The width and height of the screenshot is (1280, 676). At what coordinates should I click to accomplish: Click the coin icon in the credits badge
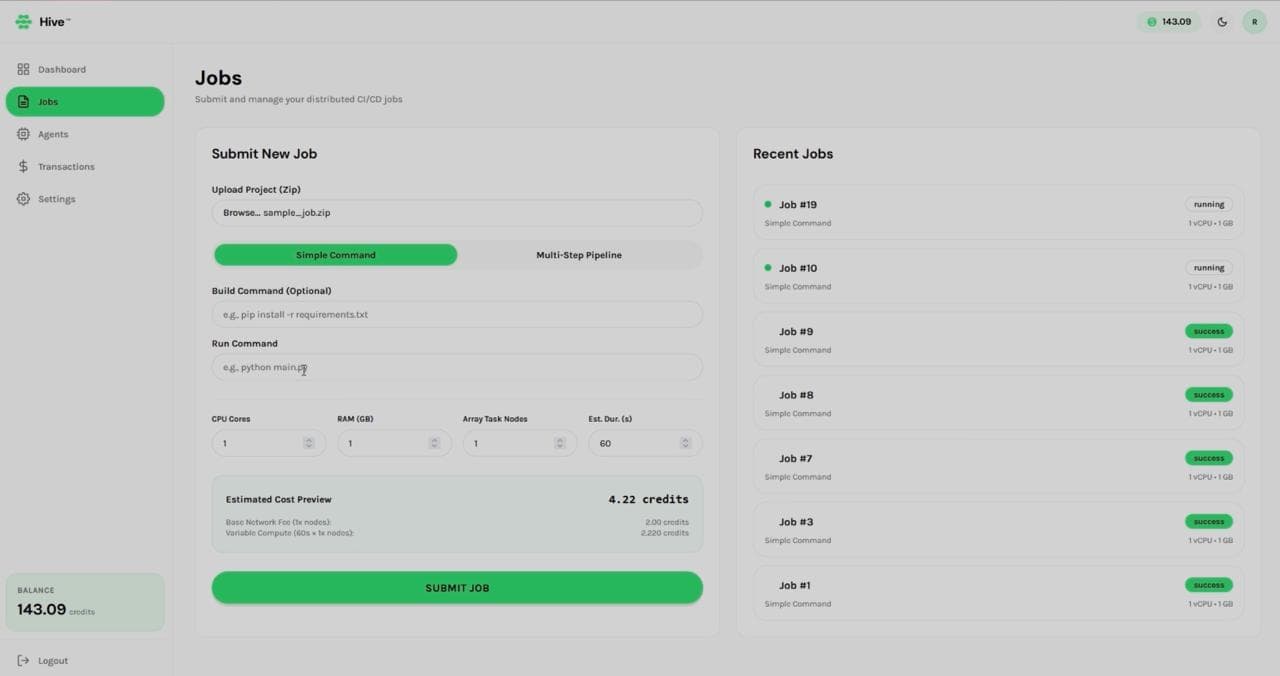pos(1151,21)
